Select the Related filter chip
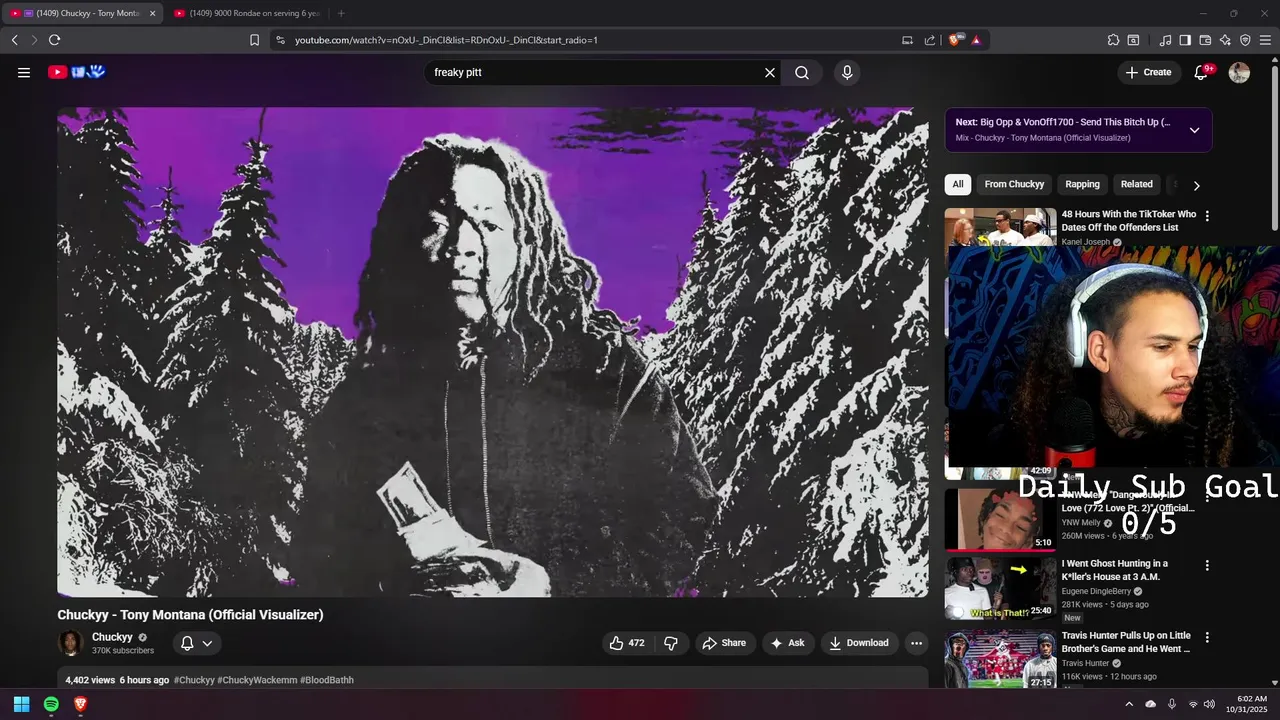 [x=1136, y=184]
